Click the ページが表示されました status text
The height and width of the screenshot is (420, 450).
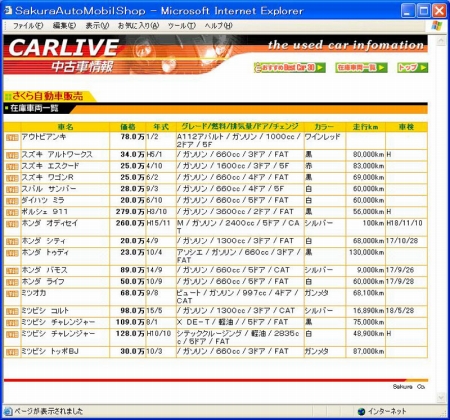tap(49, 411)
